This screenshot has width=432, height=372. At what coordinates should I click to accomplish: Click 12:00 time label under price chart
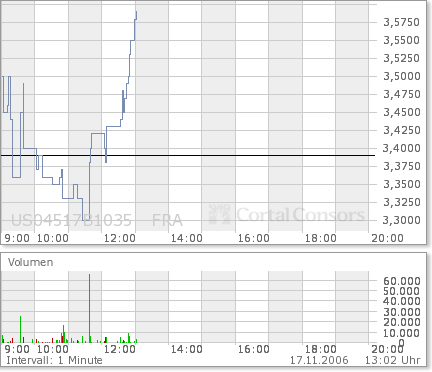click(x=120, y=239)
